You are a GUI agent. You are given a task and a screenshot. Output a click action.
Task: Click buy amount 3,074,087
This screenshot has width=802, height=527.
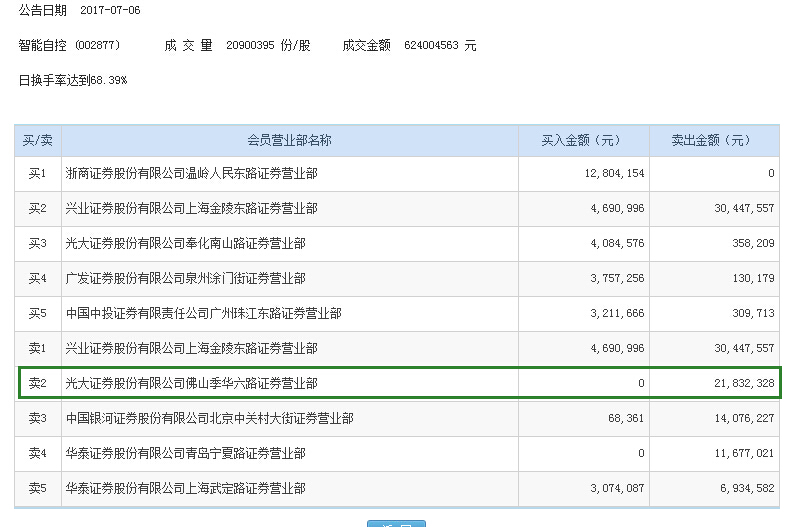[x=617, y=488]
